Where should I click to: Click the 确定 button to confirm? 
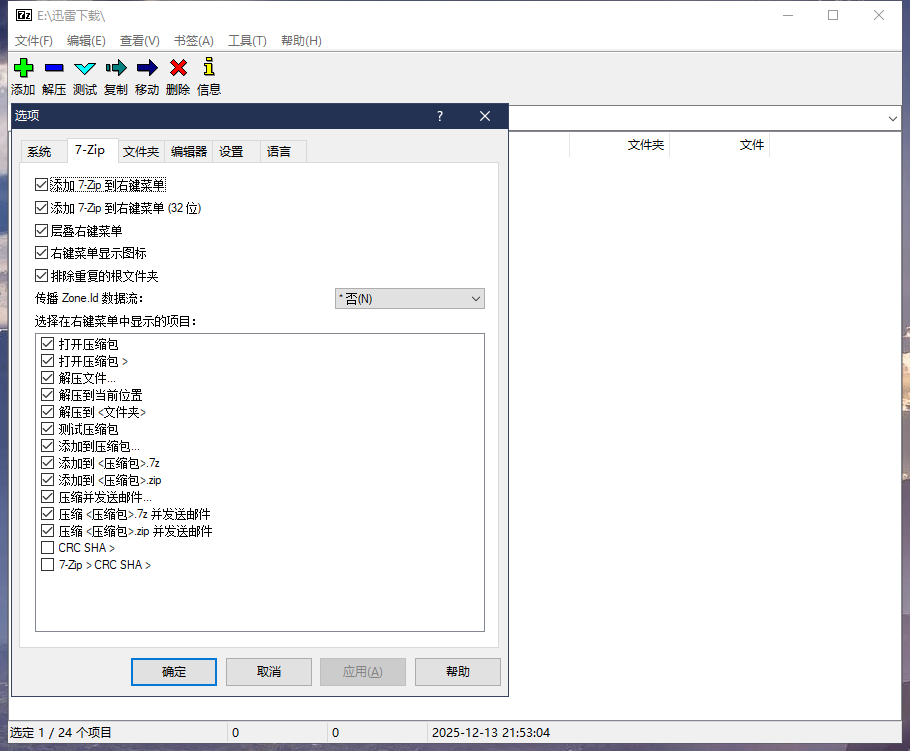tap(173, 672)
